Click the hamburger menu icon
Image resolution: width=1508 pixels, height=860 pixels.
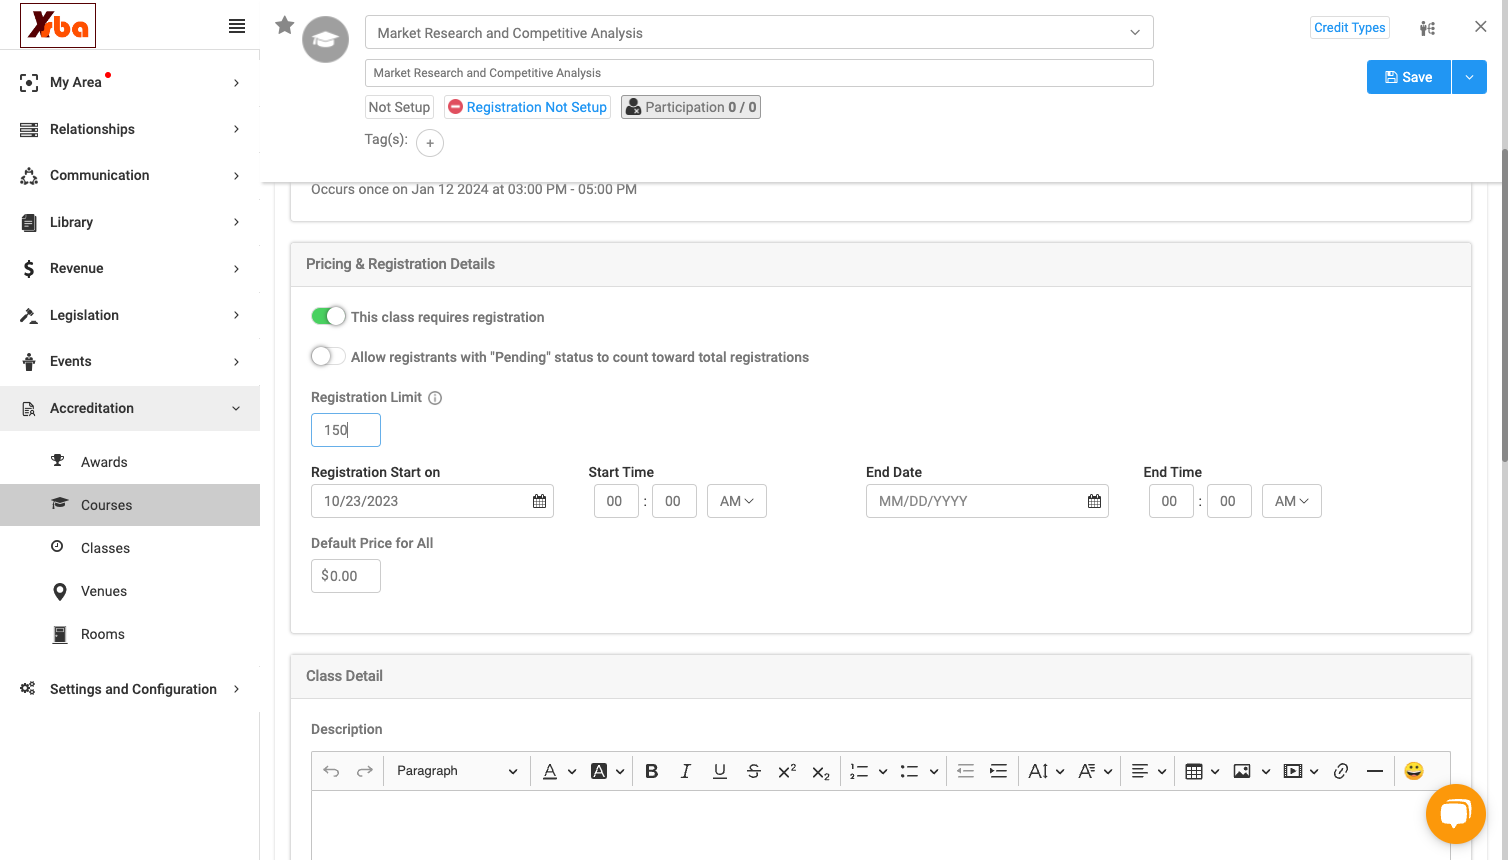[237, 26]
